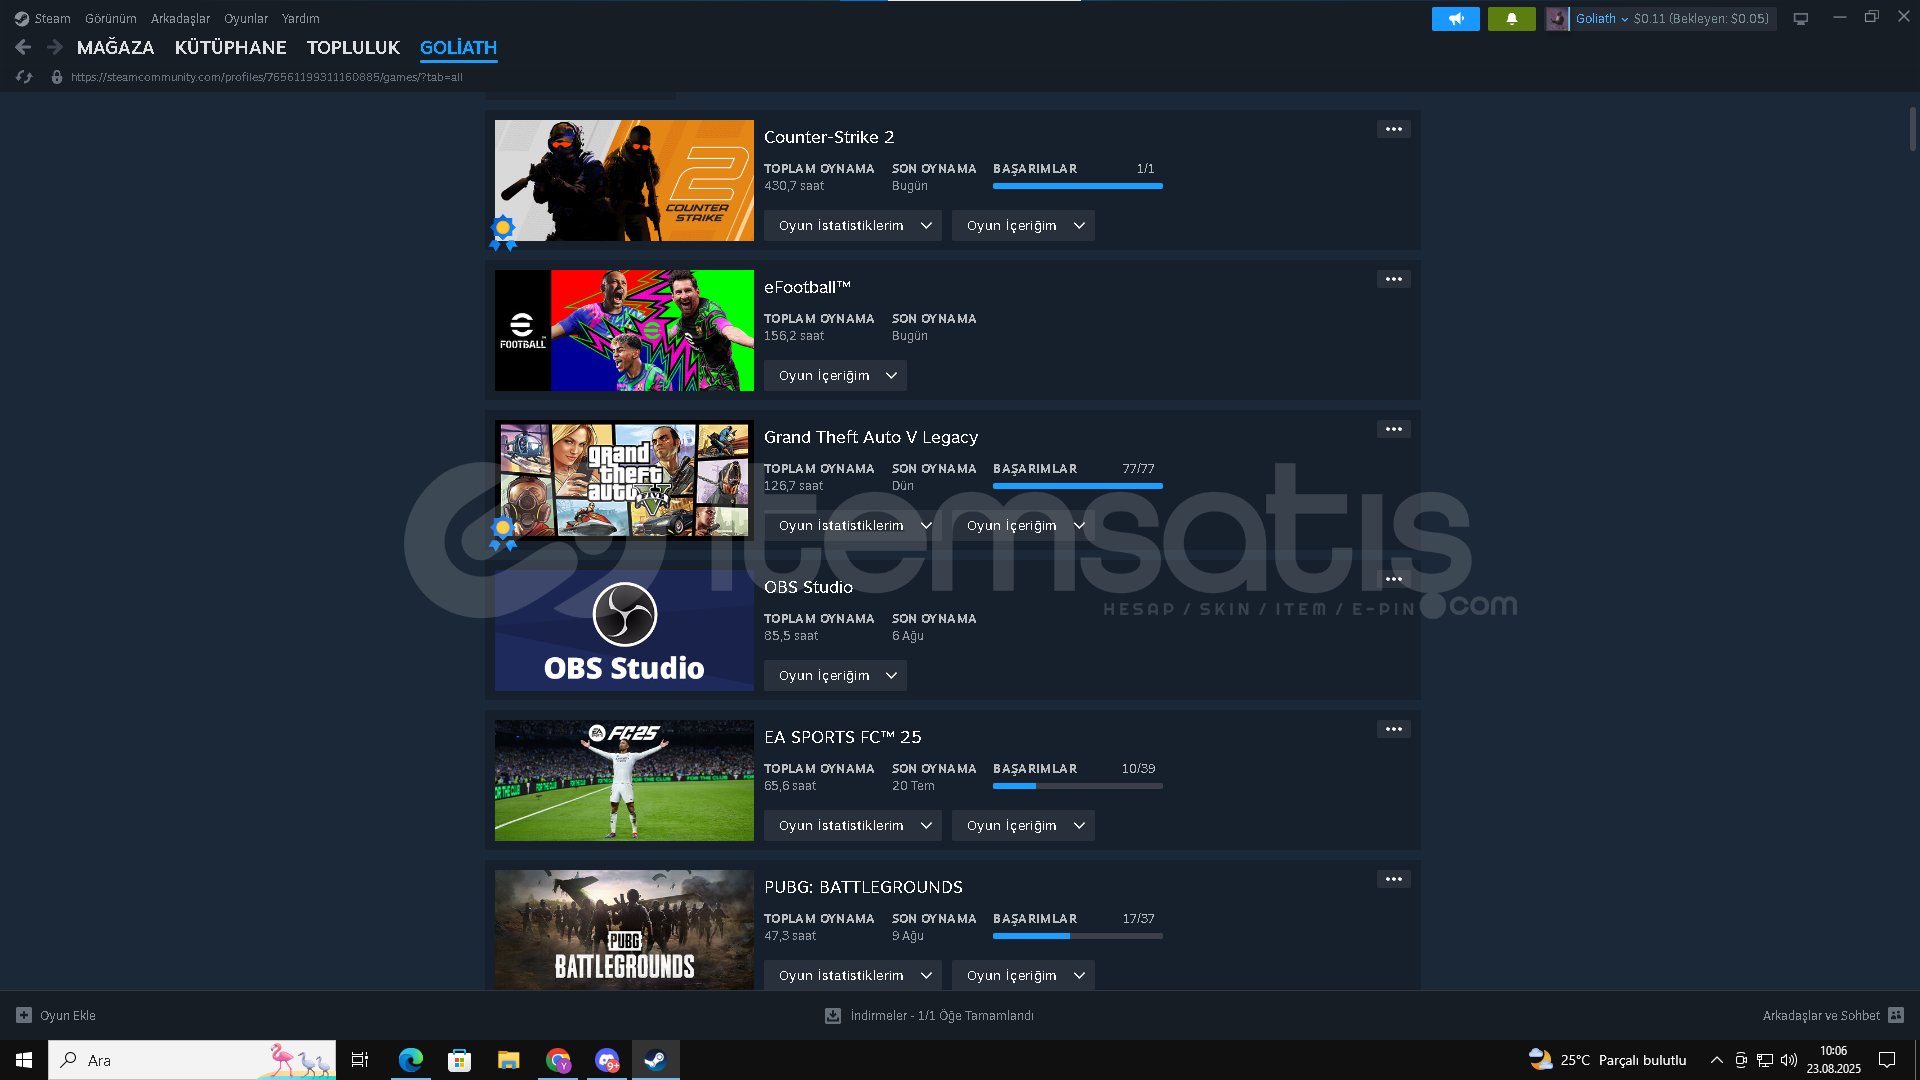
Task: Click the padlock icon beside URL
Action: tap(57, 77)
